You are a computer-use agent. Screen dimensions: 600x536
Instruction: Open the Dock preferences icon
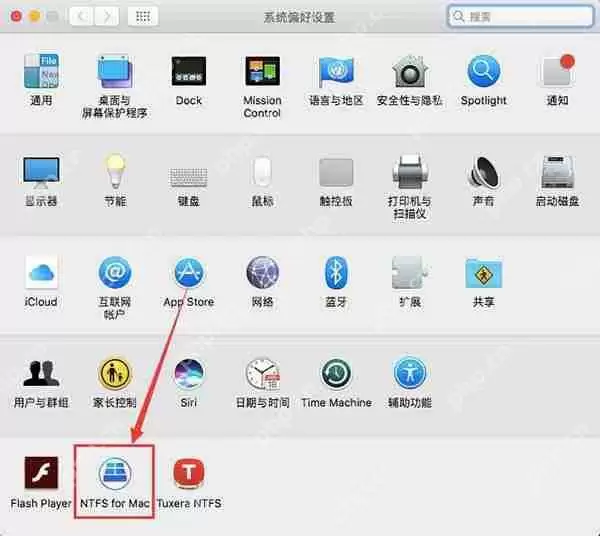(x=189, y=72)
